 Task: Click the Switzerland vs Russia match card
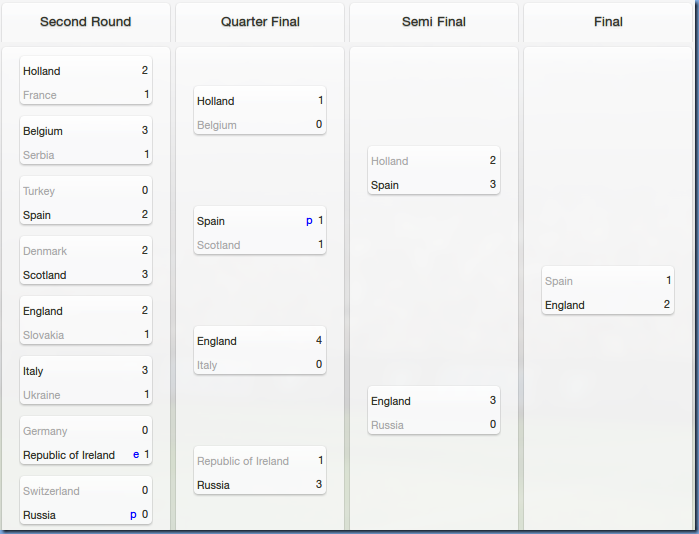pyautogui.click(x=86, y=503)
